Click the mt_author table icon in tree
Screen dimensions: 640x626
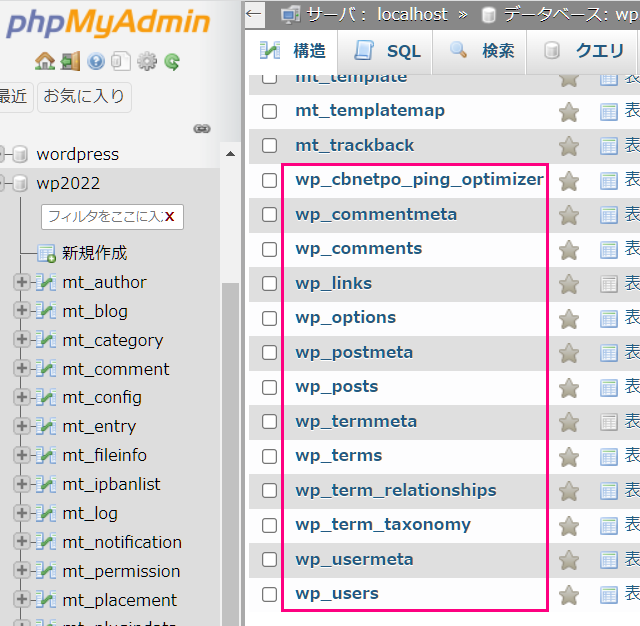[x=46, y=282]
